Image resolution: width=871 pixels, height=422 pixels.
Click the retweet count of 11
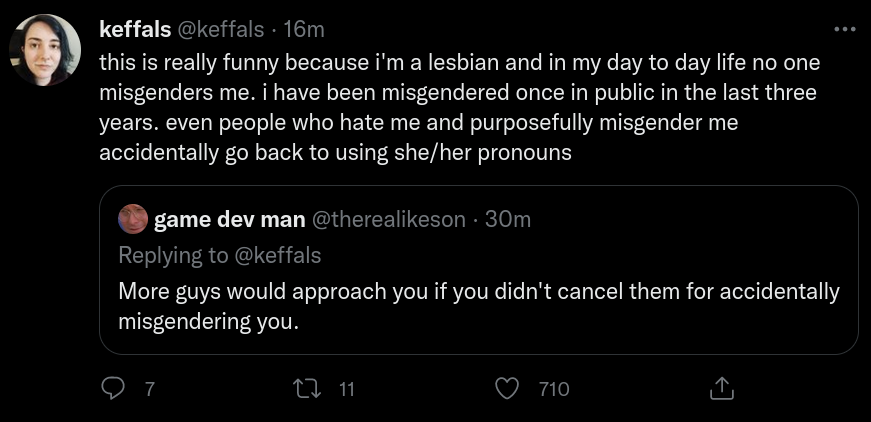tap(346, 389)
